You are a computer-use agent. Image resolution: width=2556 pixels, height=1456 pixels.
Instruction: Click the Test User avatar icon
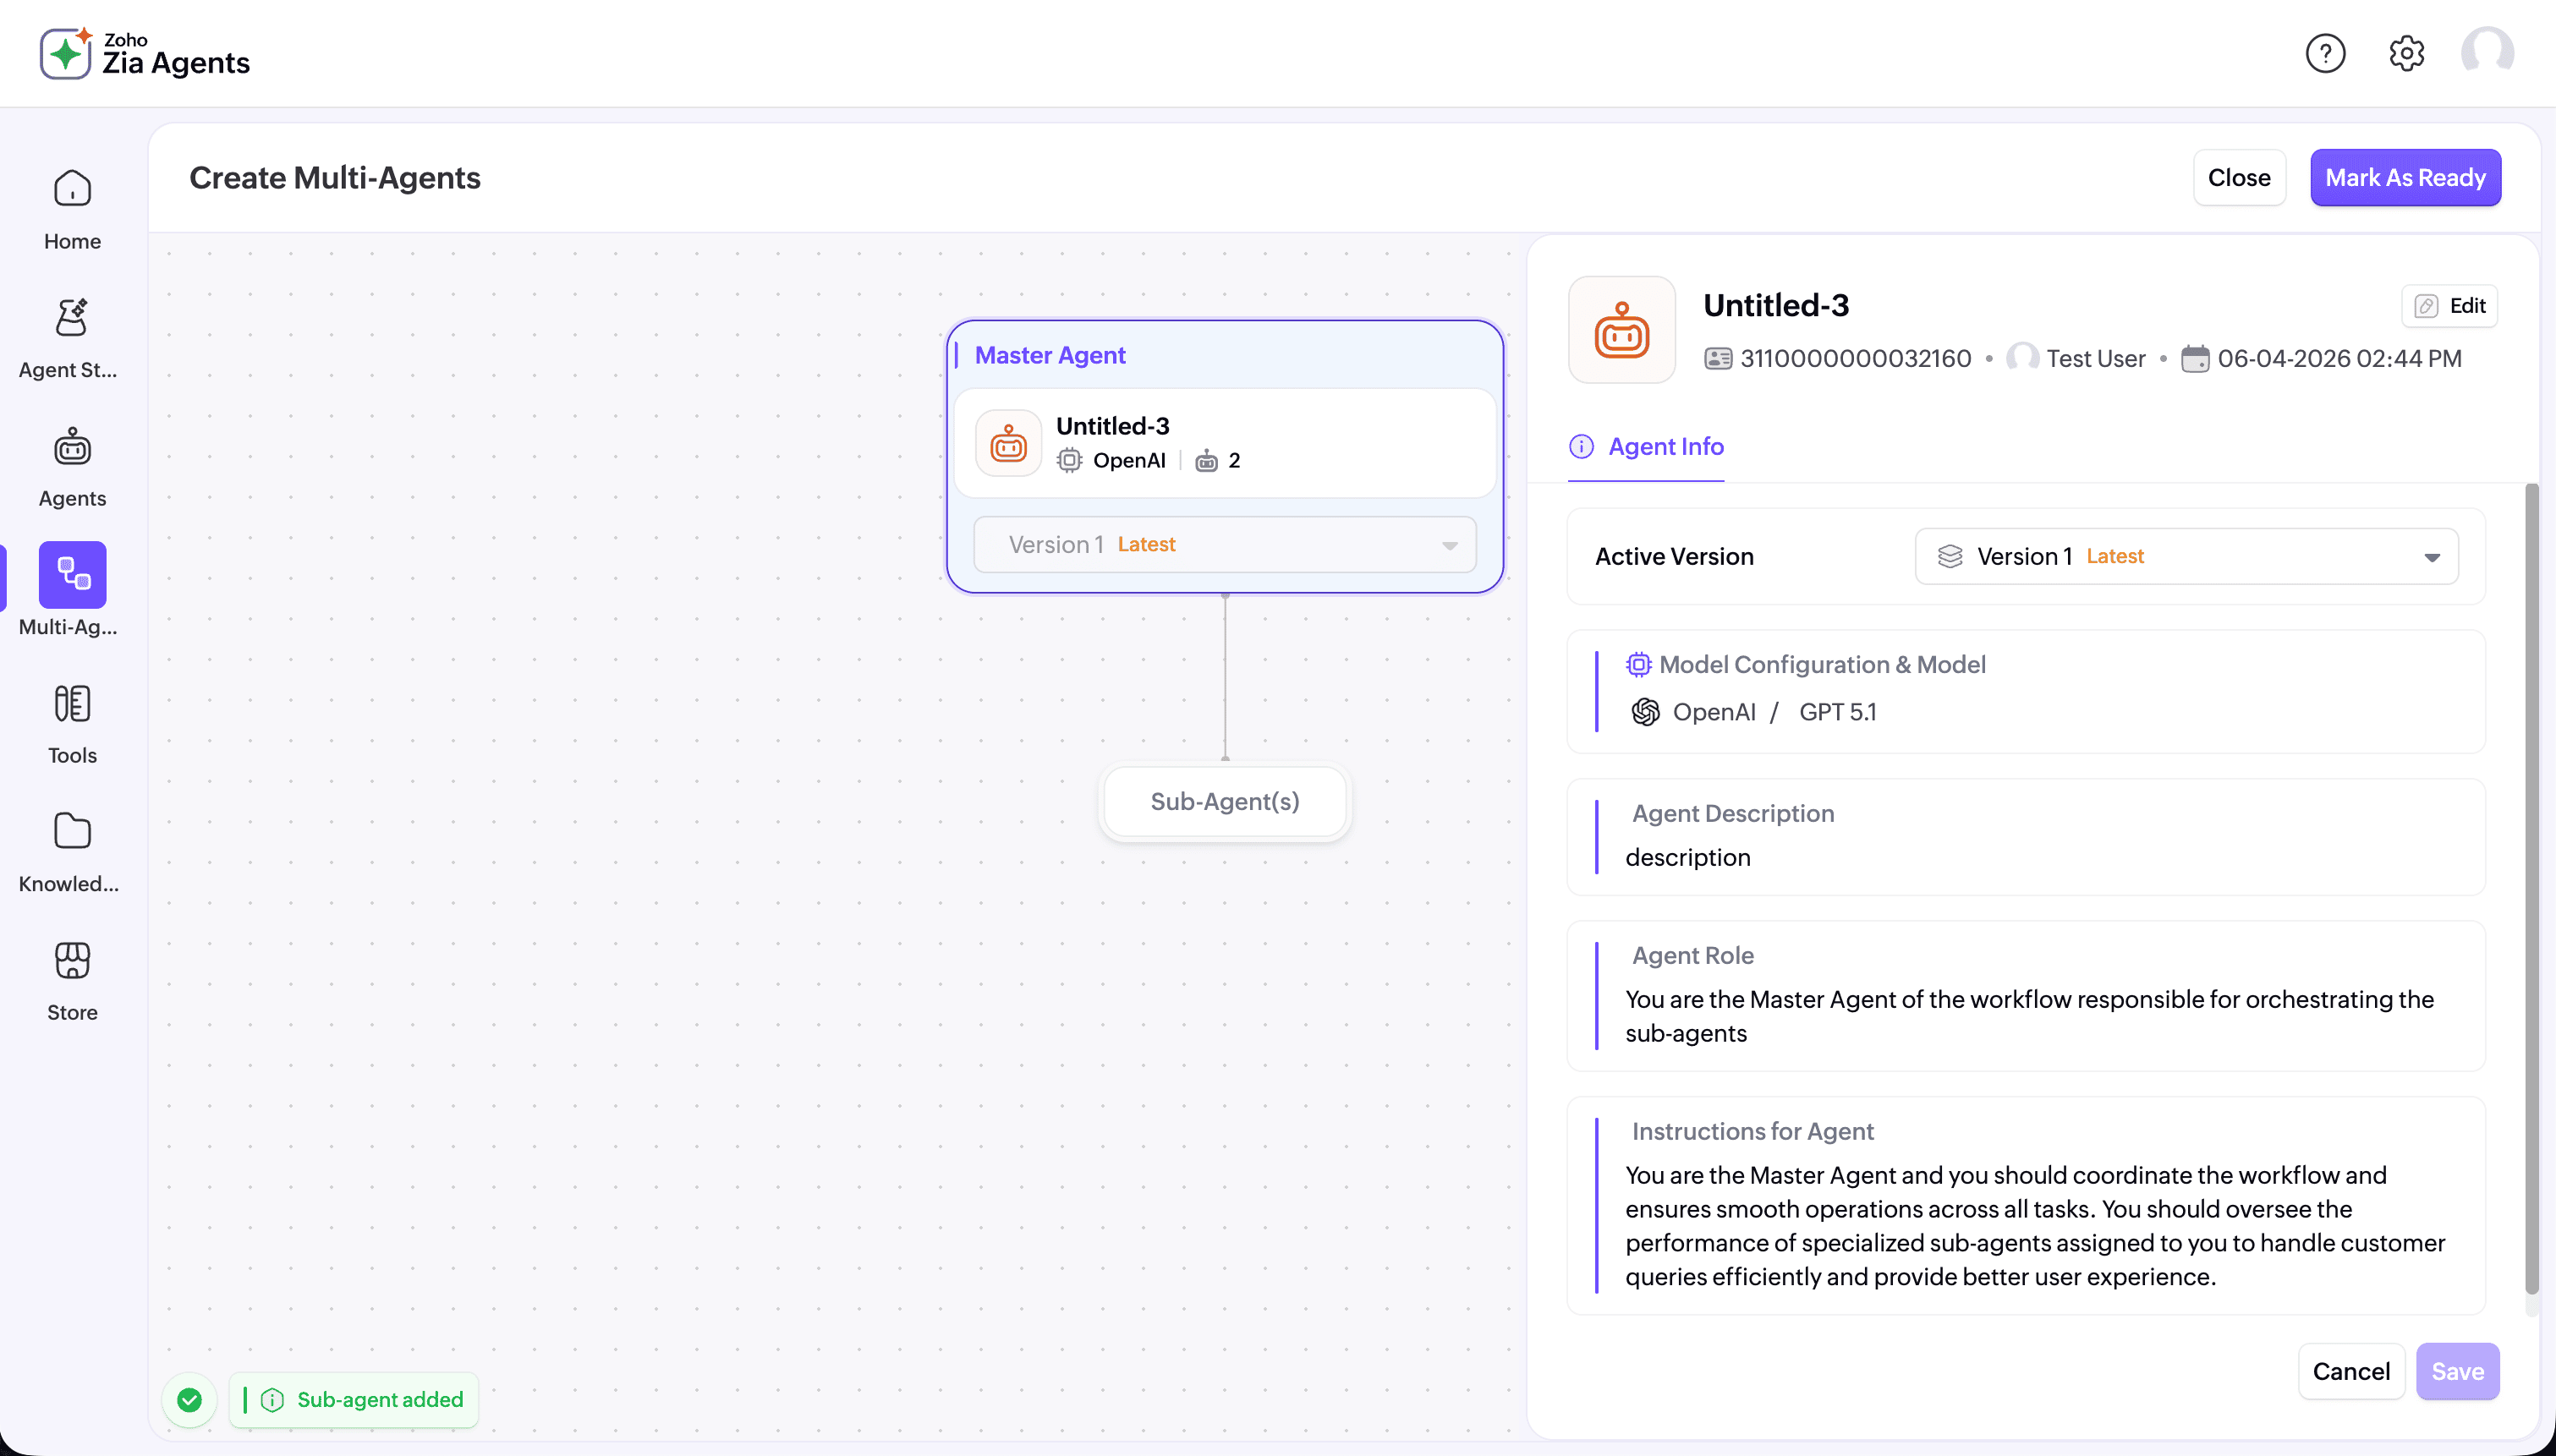2022,358
